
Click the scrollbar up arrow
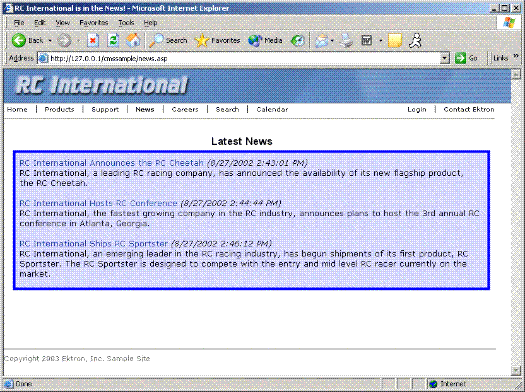pos(516,74)
